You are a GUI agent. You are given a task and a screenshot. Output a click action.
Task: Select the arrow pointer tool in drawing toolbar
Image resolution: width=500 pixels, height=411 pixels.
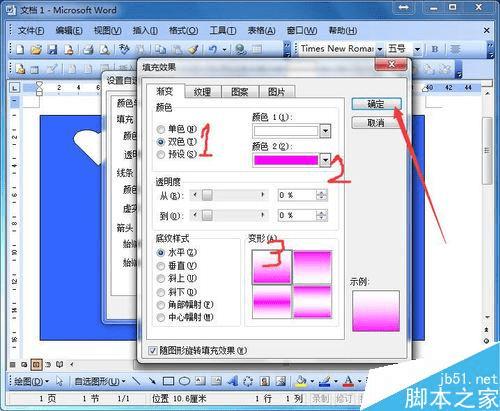point(59,381)
